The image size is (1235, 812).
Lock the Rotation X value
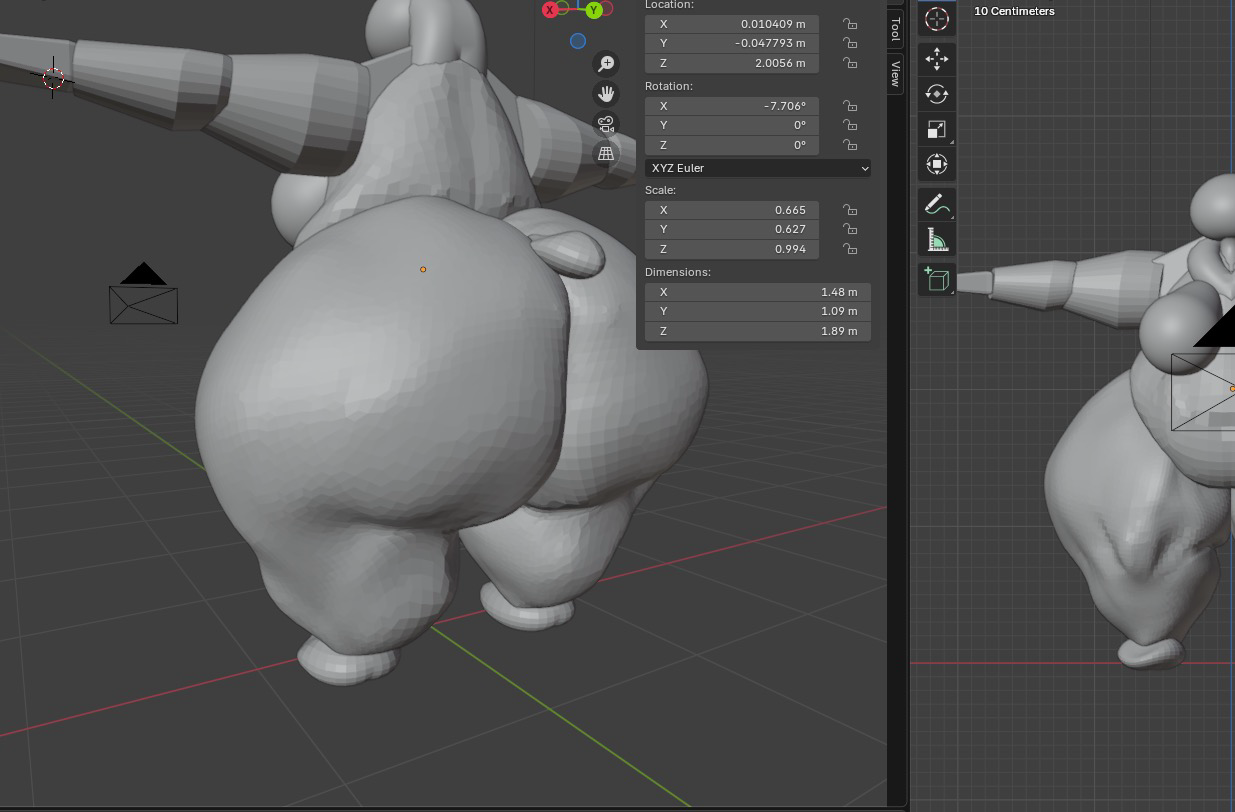(x=849, y=106)
